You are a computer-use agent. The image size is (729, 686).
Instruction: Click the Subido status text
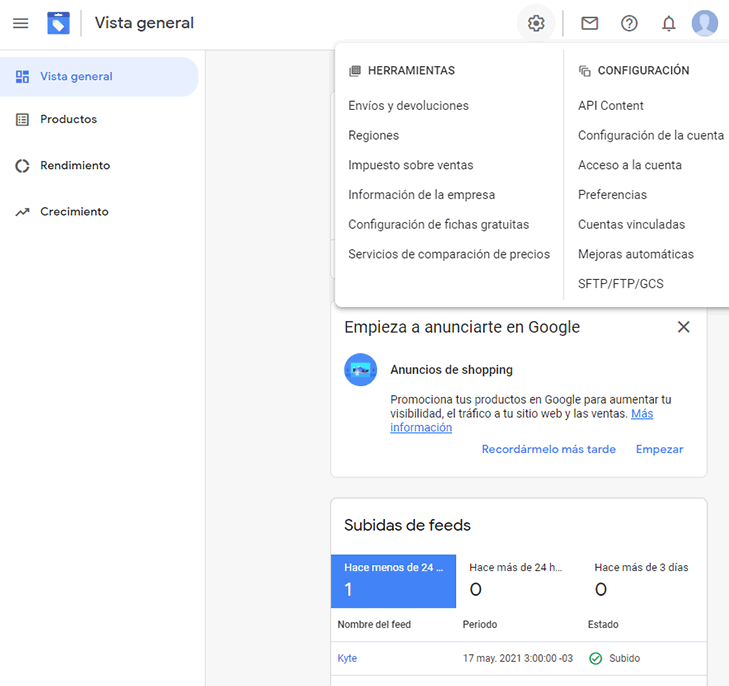624,659
